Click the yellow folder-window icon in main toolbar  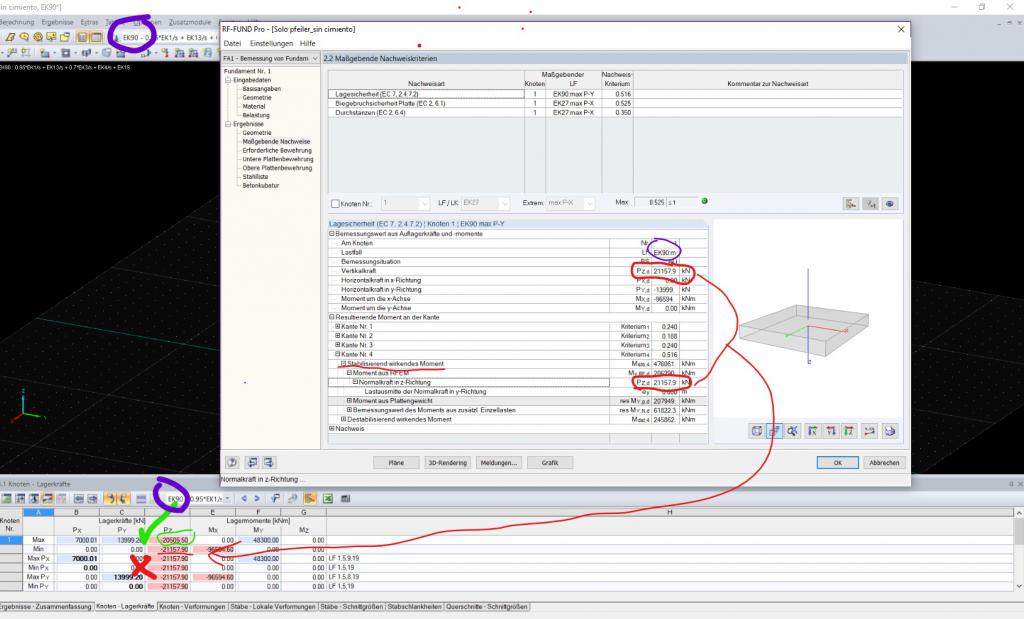[65, 37]
